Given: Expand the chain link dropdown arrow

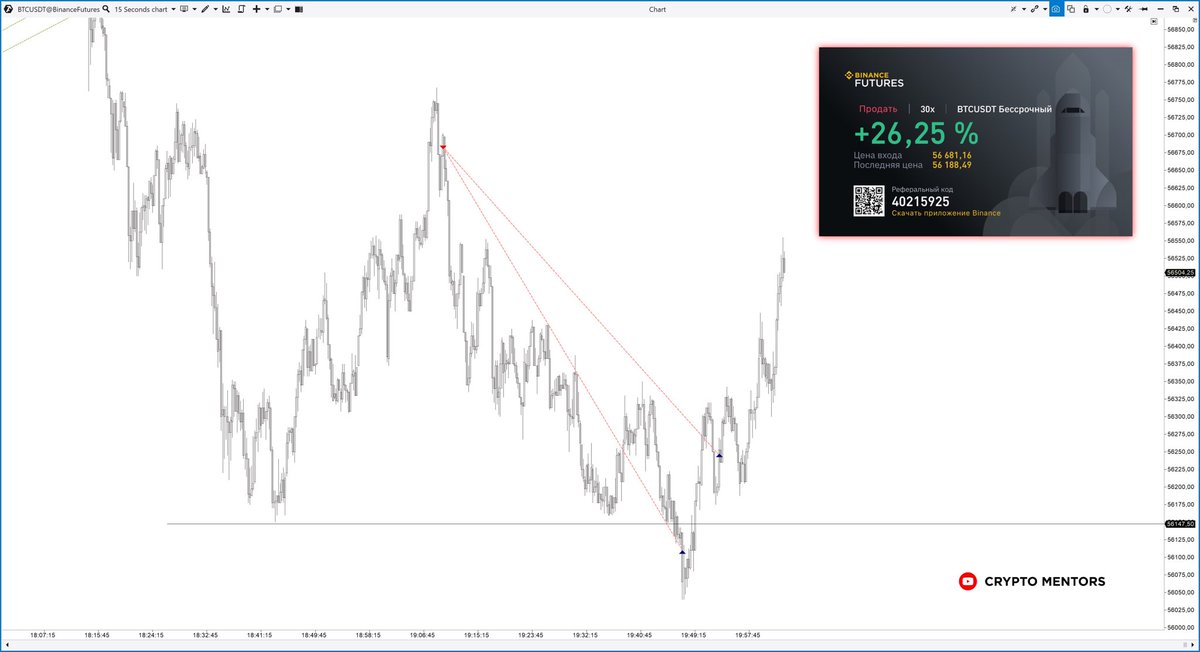Looking at the screenshot, I should 1045,9.
